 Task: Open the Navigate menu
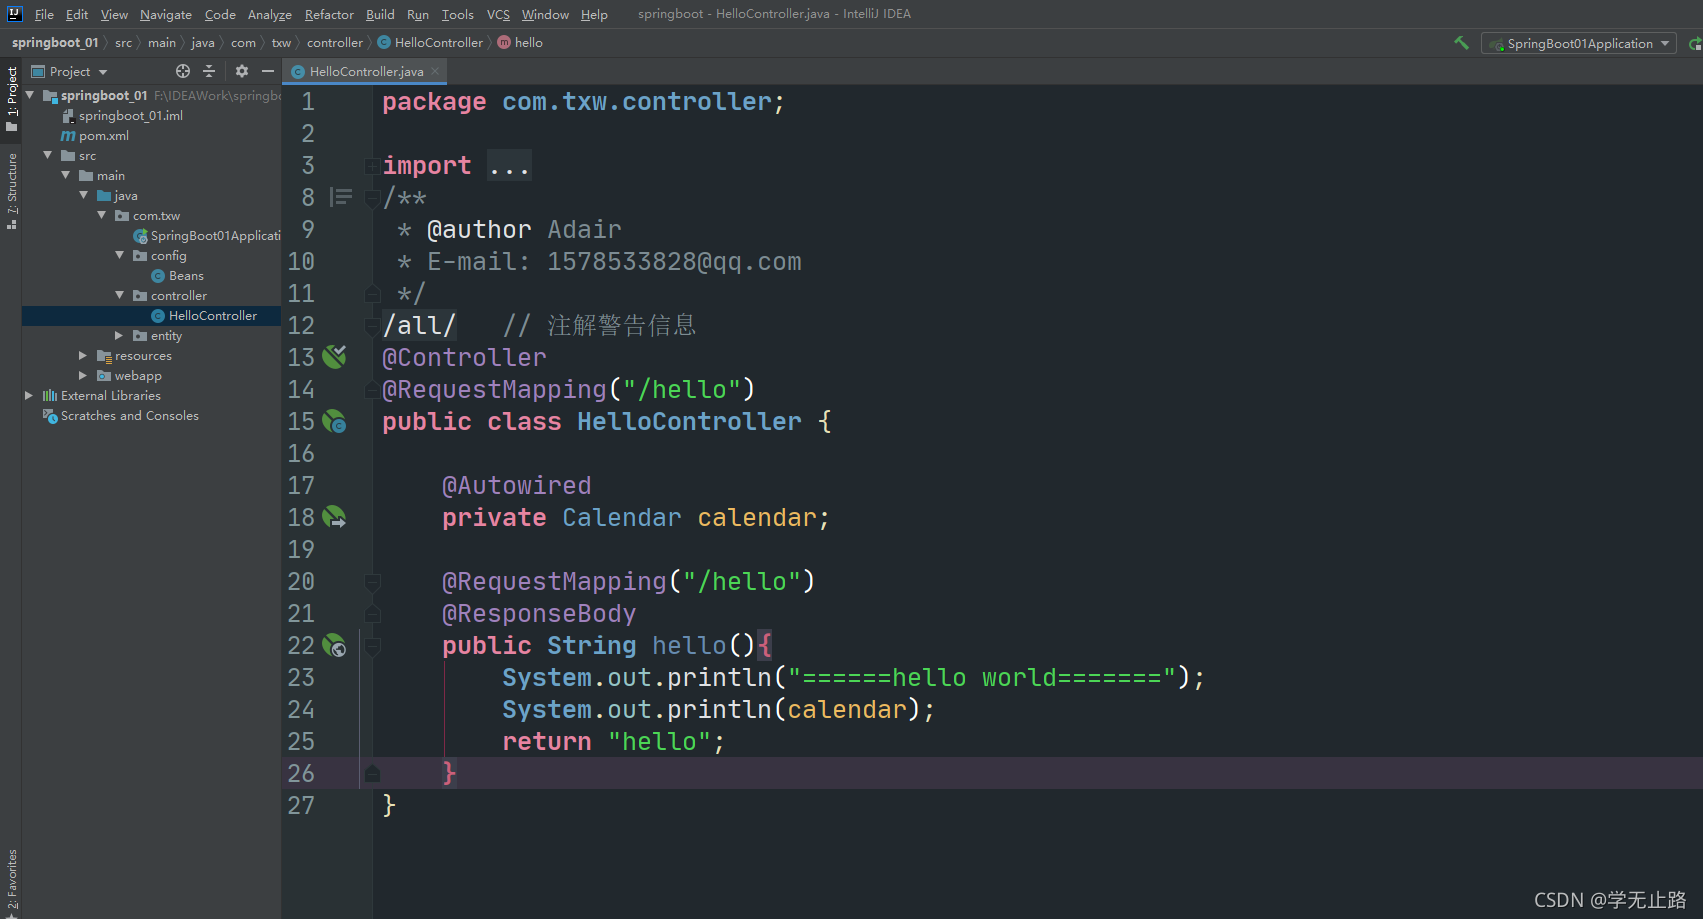pyautogui.click(x=166, y=14)
